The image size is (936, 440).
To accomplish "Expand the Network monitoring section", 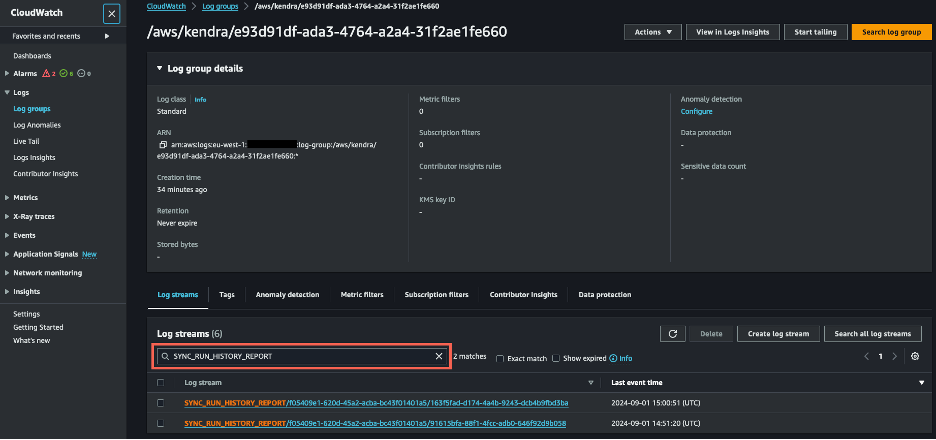I will [x=7, y=273].
